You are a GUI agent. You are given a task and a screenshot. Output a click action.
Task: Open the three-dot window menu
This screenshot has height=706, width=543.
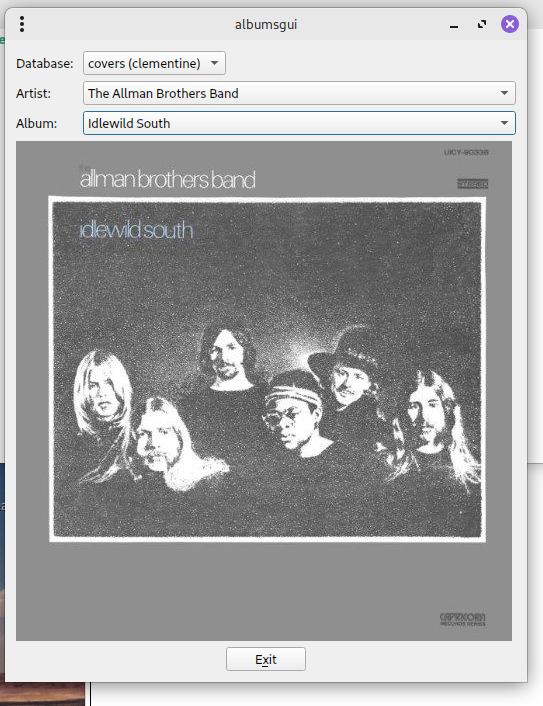[22, 24]
